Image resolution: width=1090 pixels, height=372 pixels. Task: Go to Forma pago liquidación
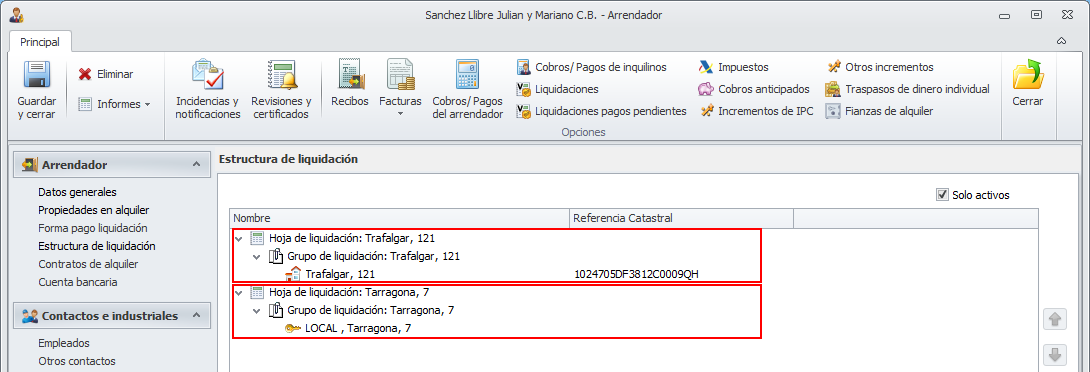pos(92,228)
